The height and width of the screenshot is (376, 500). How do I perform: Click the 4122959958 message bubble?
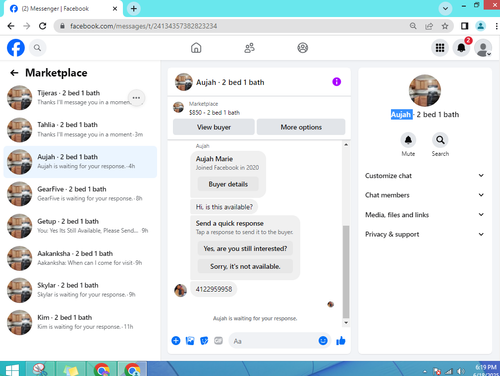[x=214, y=289]
